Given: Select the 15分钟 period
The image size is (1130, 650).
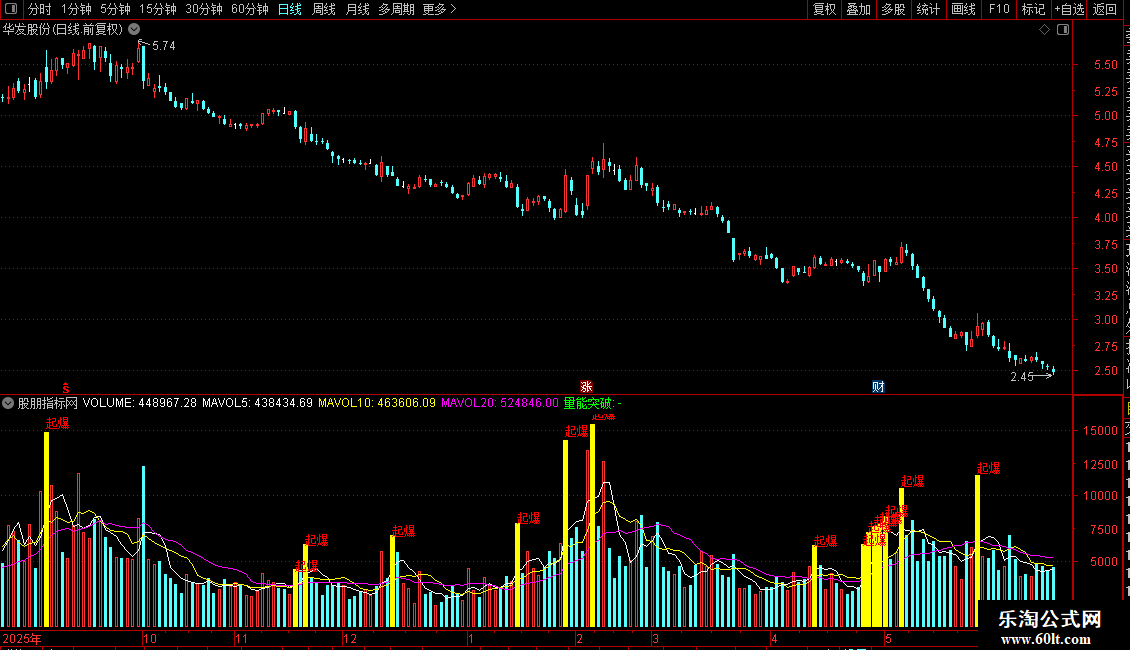Looking at the screenshot, I should (158, 9).
